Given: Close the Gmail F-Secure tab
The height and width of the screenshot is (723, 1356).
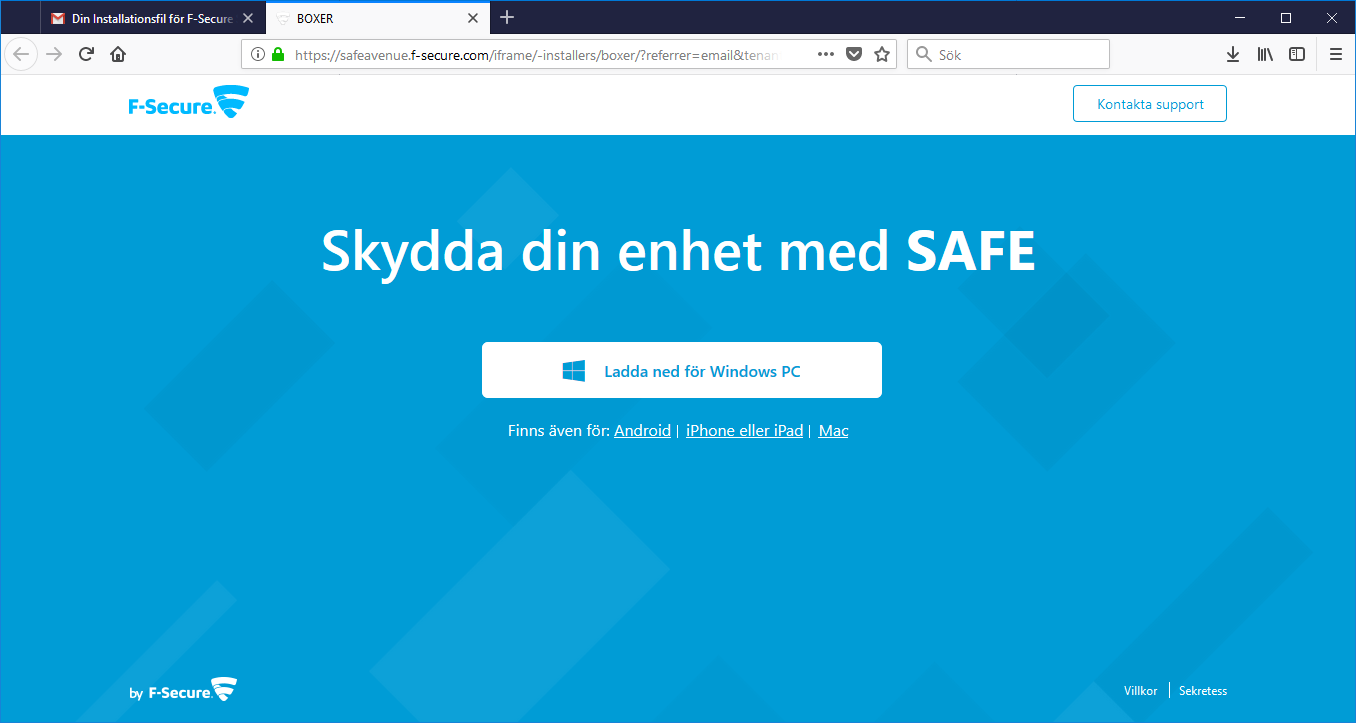Looking at the screenshot, I should click(248, 18).
